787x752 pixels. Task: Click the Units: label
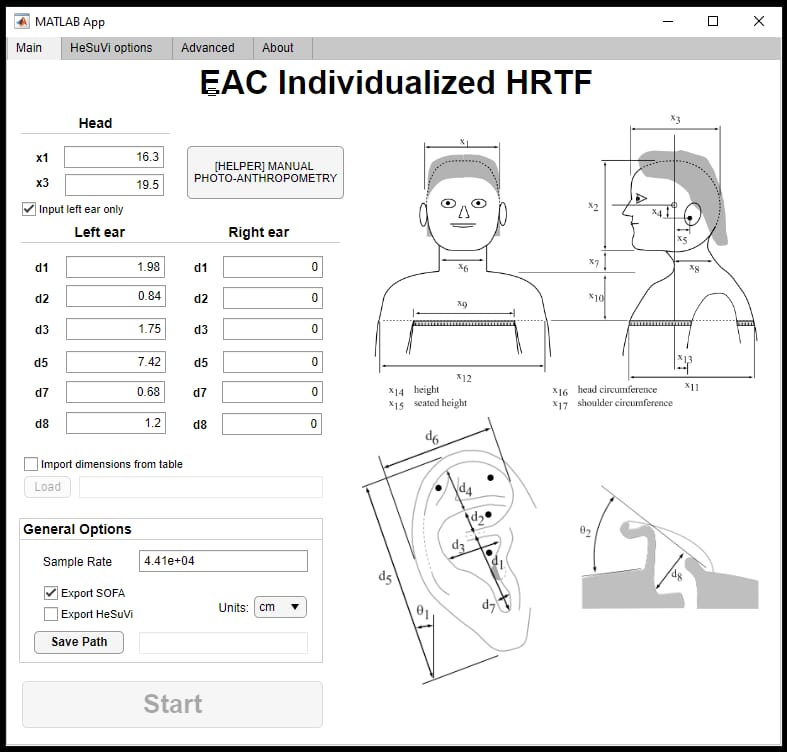point(233,607)
